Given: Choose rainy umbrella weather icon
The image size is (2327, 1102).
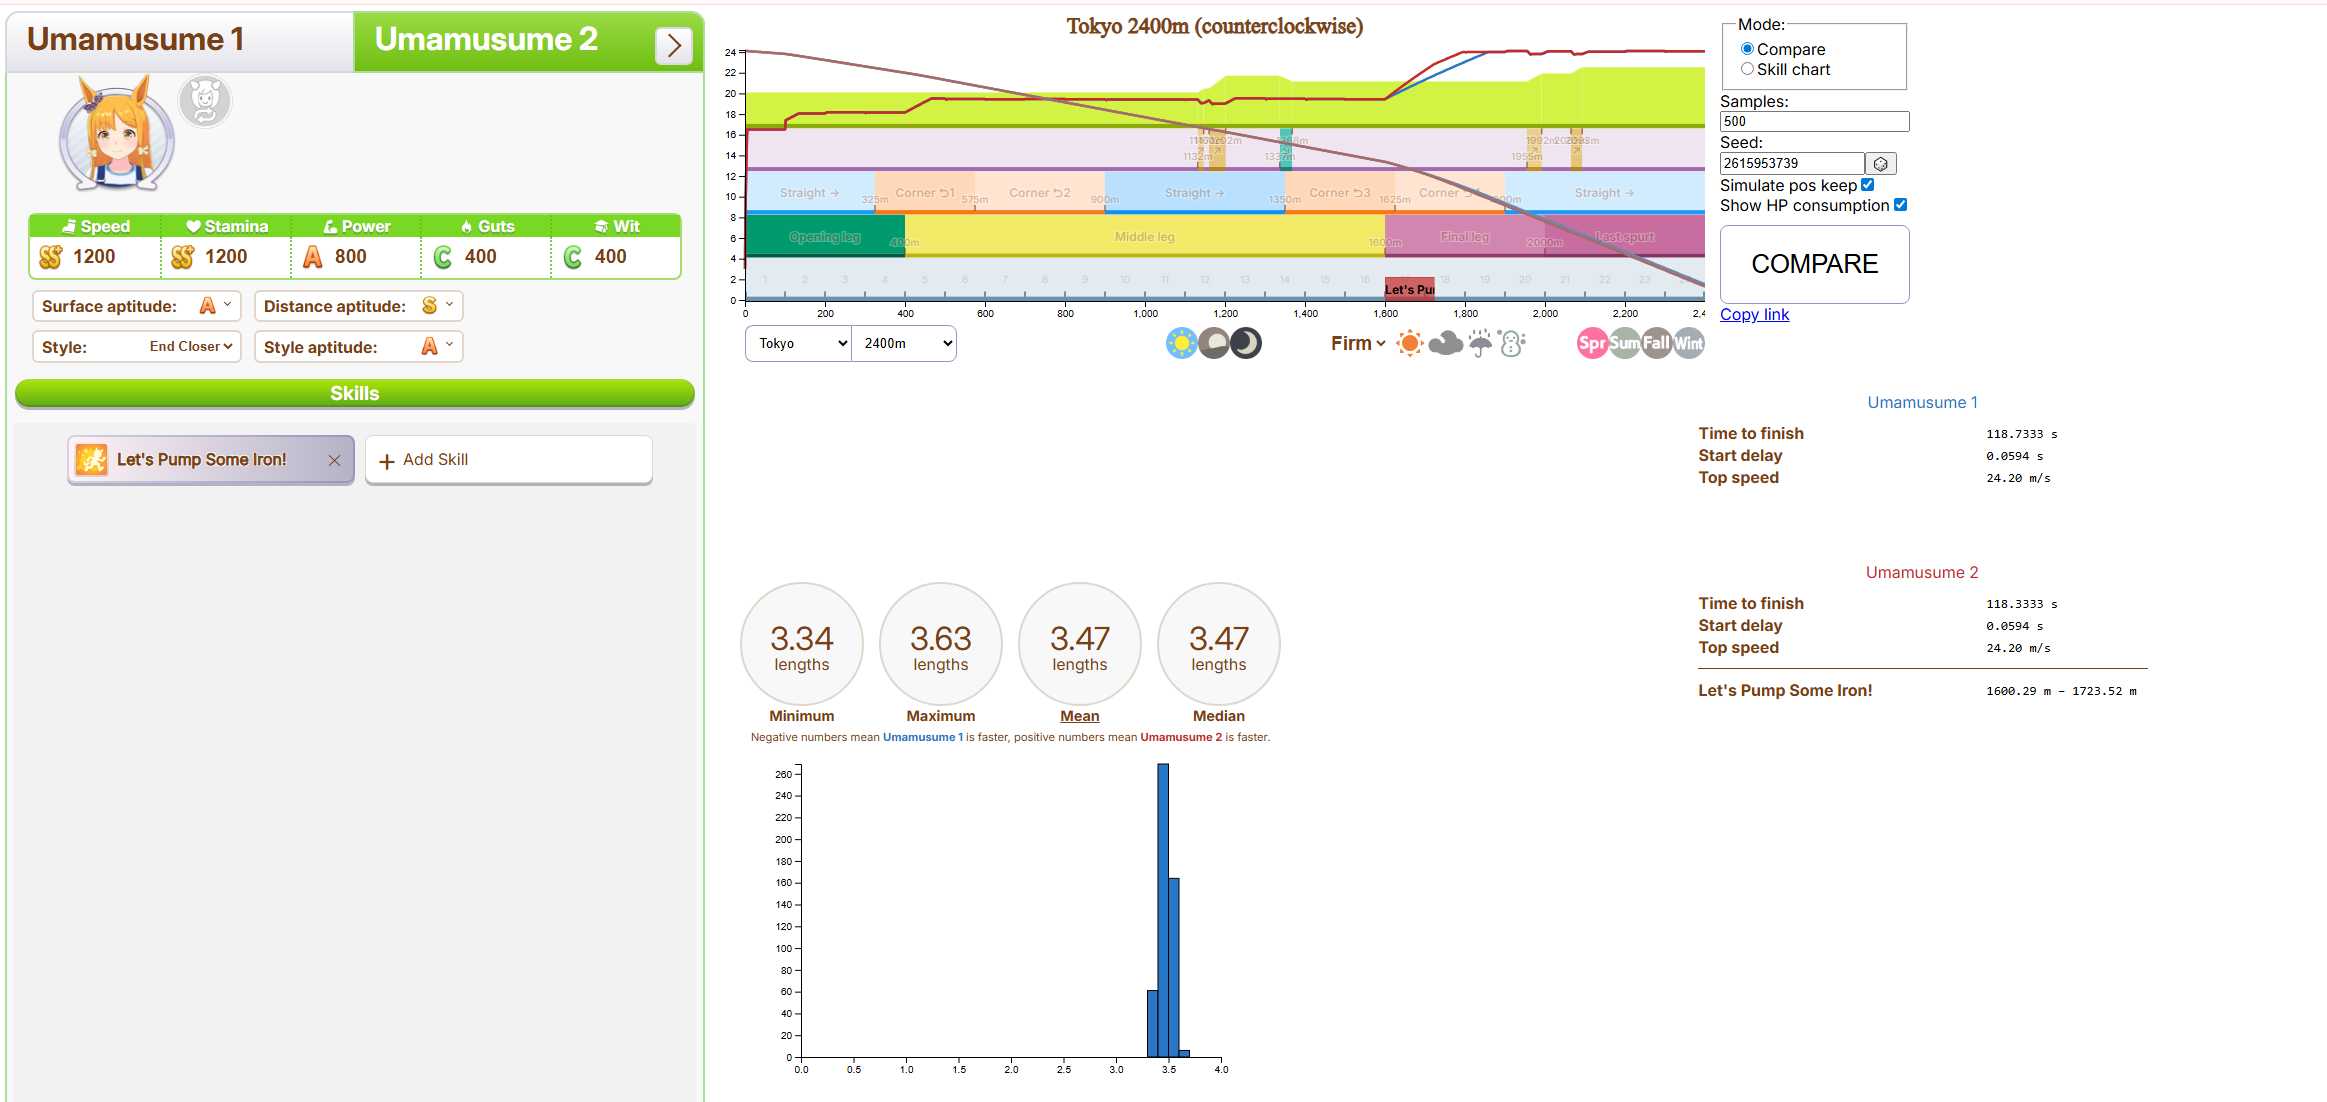Looking at the screenshot, I should pyautogui.click(x=1480, y=344).
